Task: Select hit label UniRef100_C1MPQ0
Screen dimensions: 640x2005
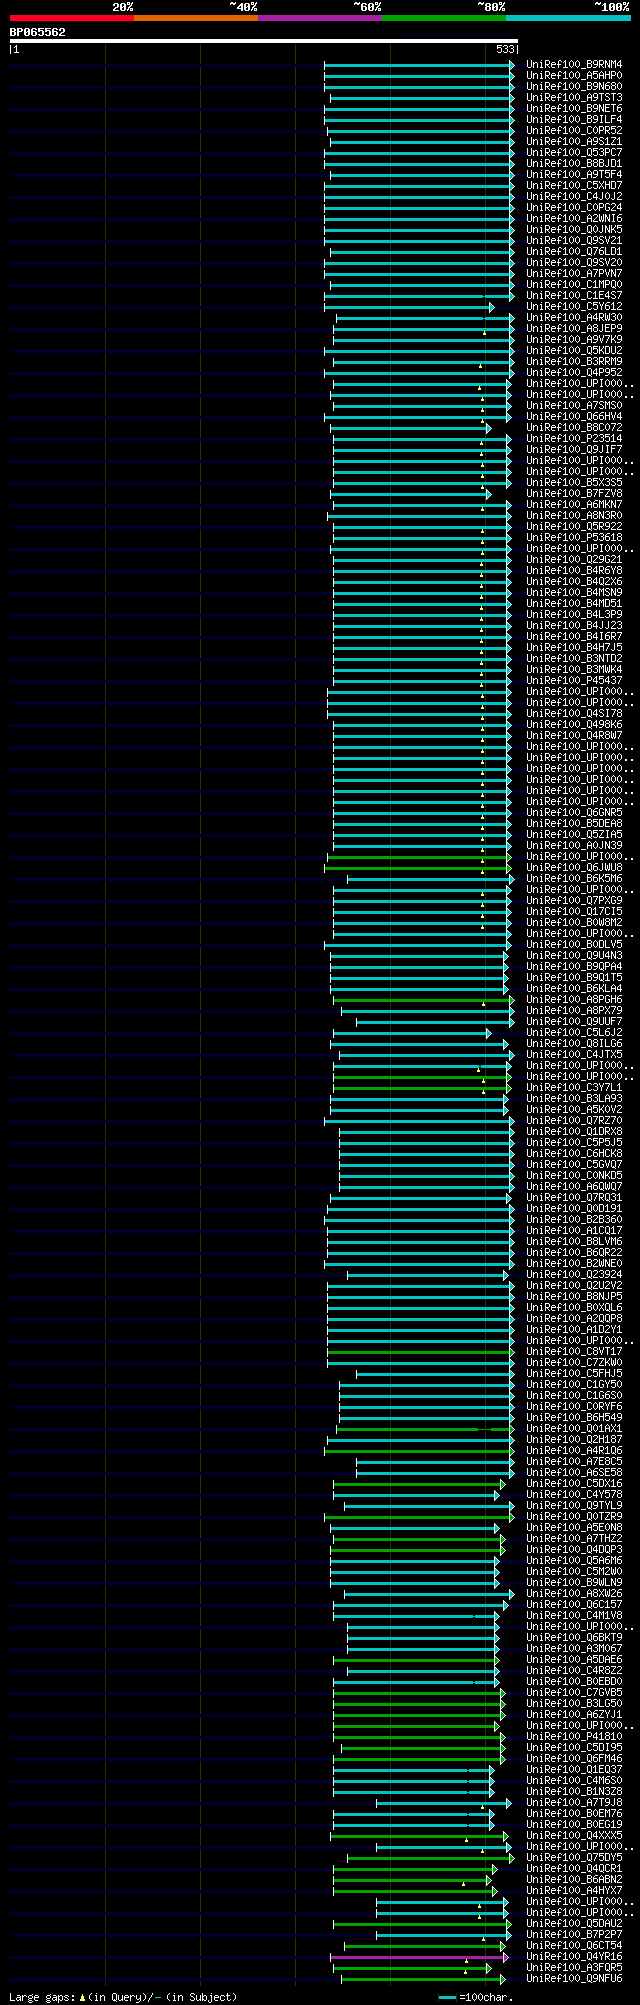Action: click(x=574, y=285)
